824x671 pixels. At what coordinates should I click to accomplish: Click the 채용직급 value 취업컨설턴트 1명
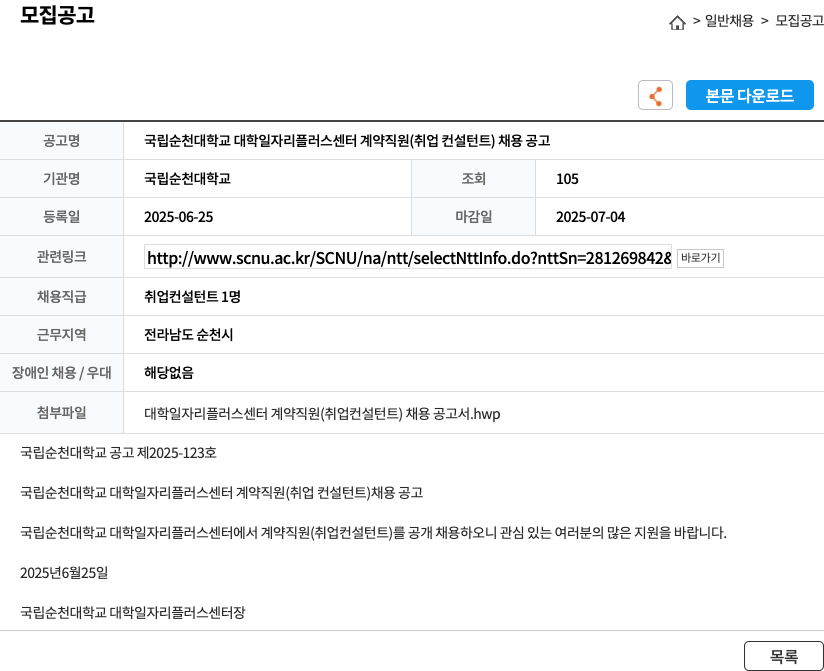pyautogui.click(x=192, y=297)
